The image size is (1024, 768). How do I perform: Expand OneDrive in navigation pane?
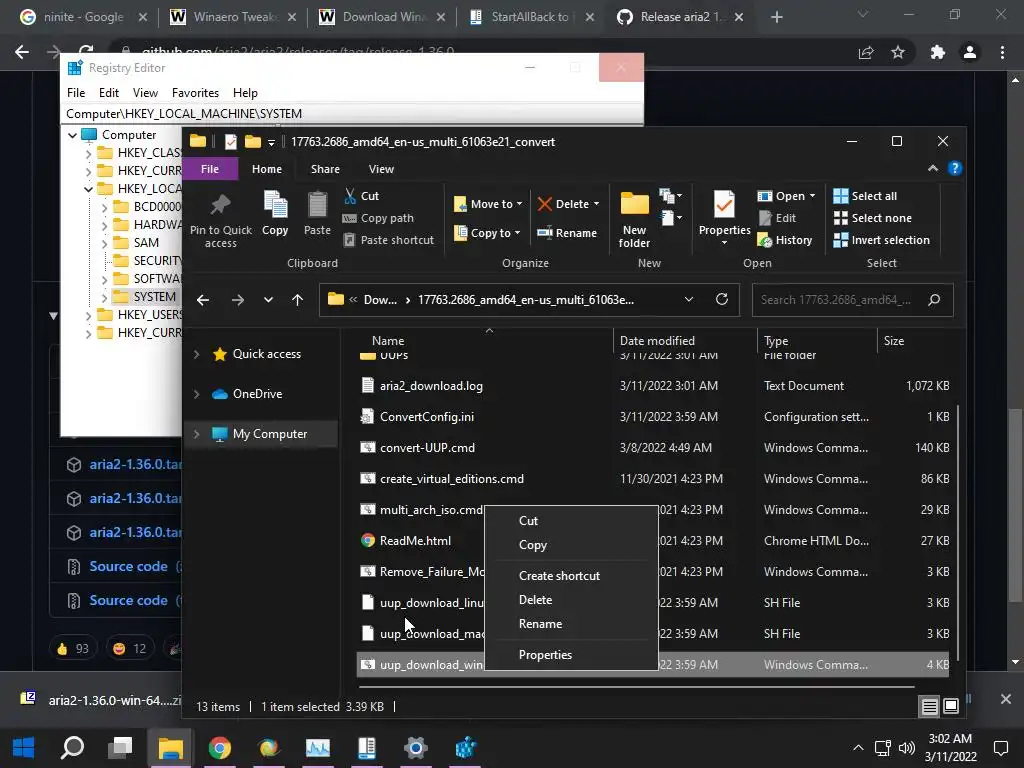pyautogui.click(x=197, y=394)
